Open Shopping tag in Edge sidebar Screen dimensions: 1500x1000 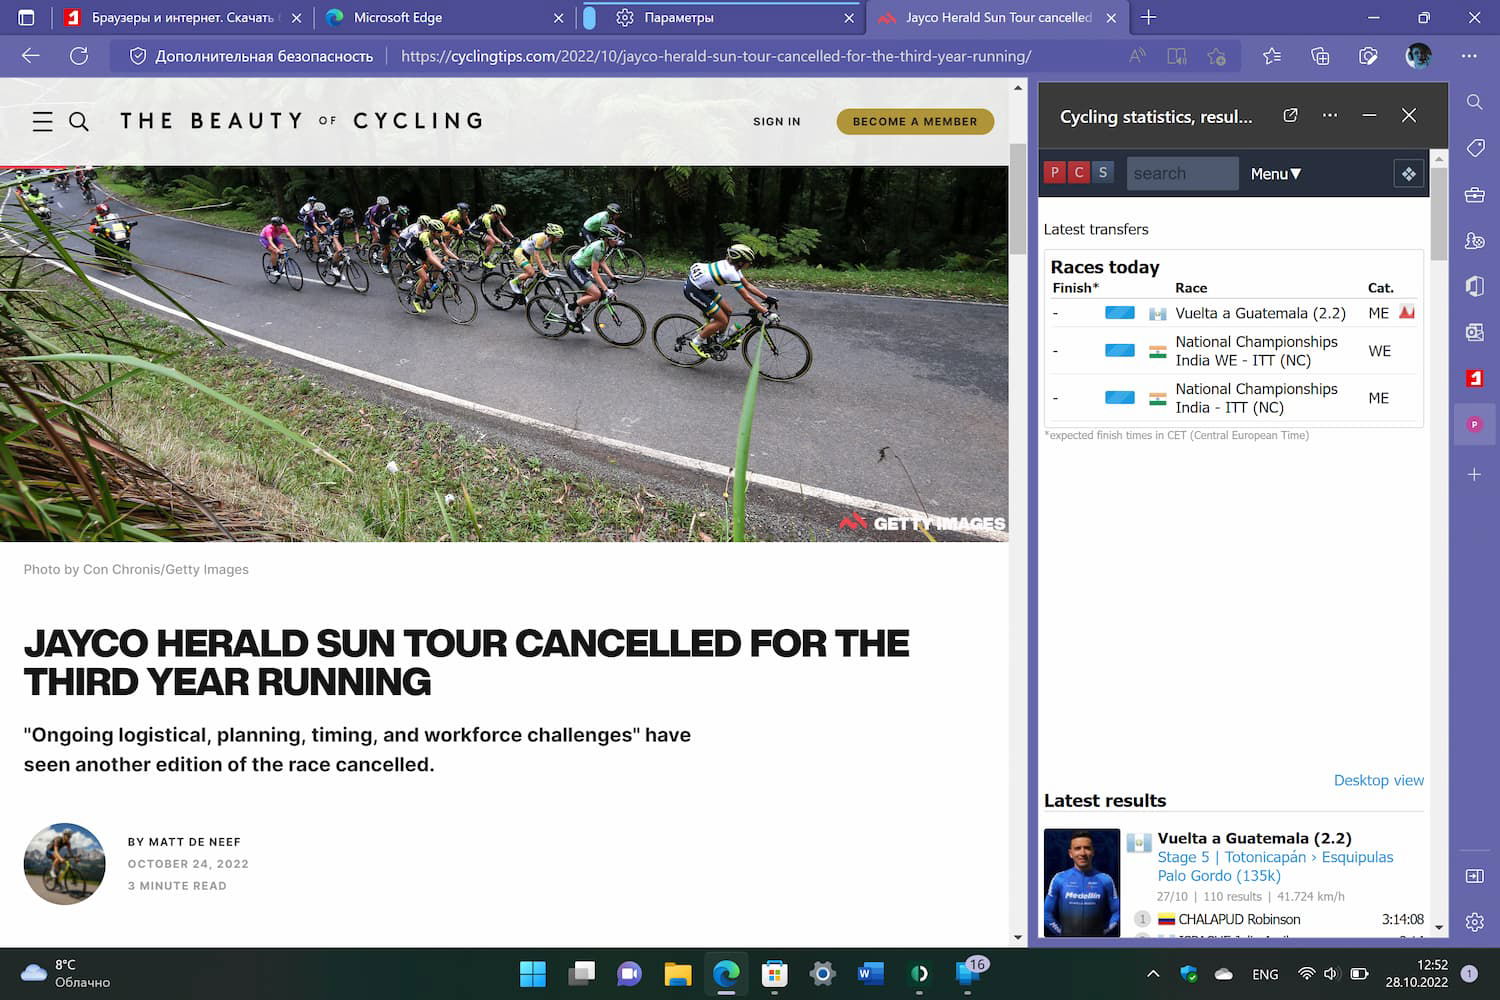[x=1474, y=148]
